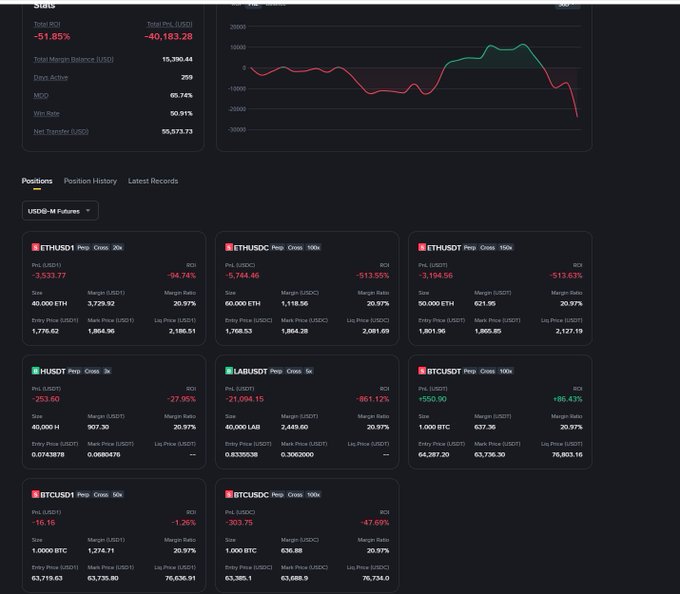Image resolution: width=680 pixels, height=594 pixels.
Task: Switch to Latest Records tab
Action: pyautogui.click(x=153, y=181)
